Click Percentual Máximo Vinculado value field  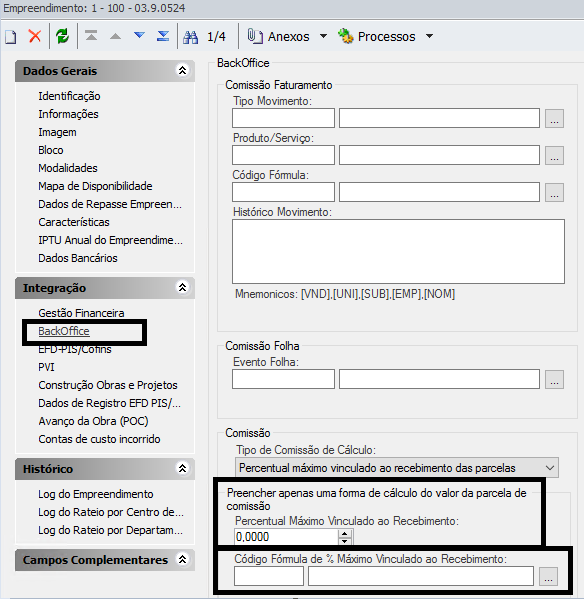[x=286, y=537]
